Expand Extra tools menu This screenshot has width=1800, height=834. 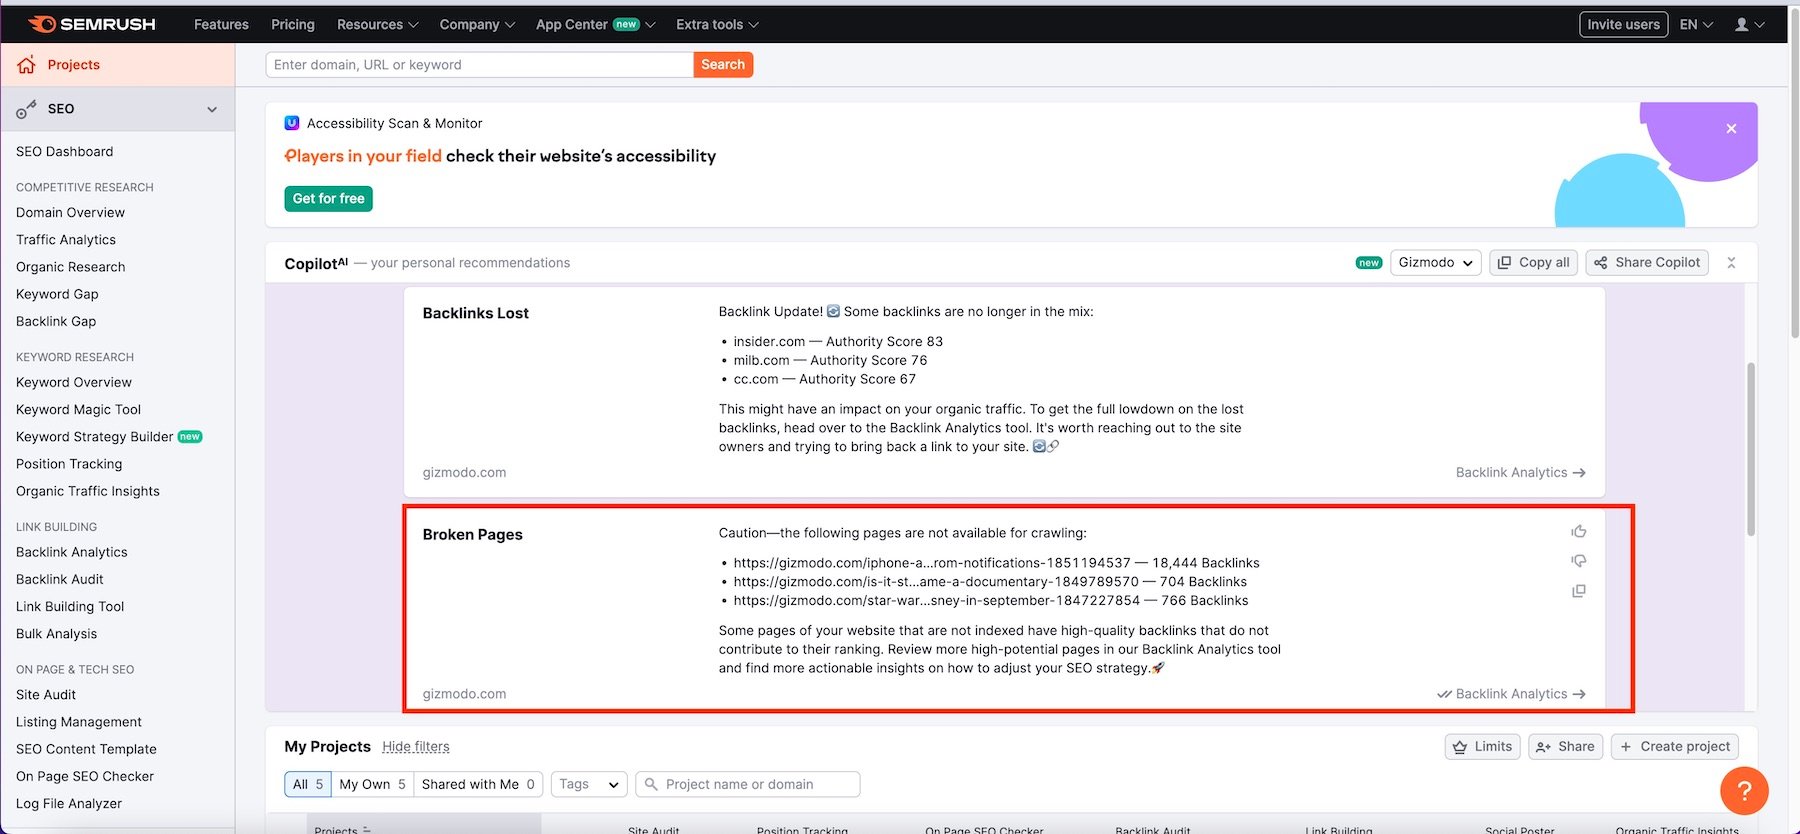click(717, 24)
